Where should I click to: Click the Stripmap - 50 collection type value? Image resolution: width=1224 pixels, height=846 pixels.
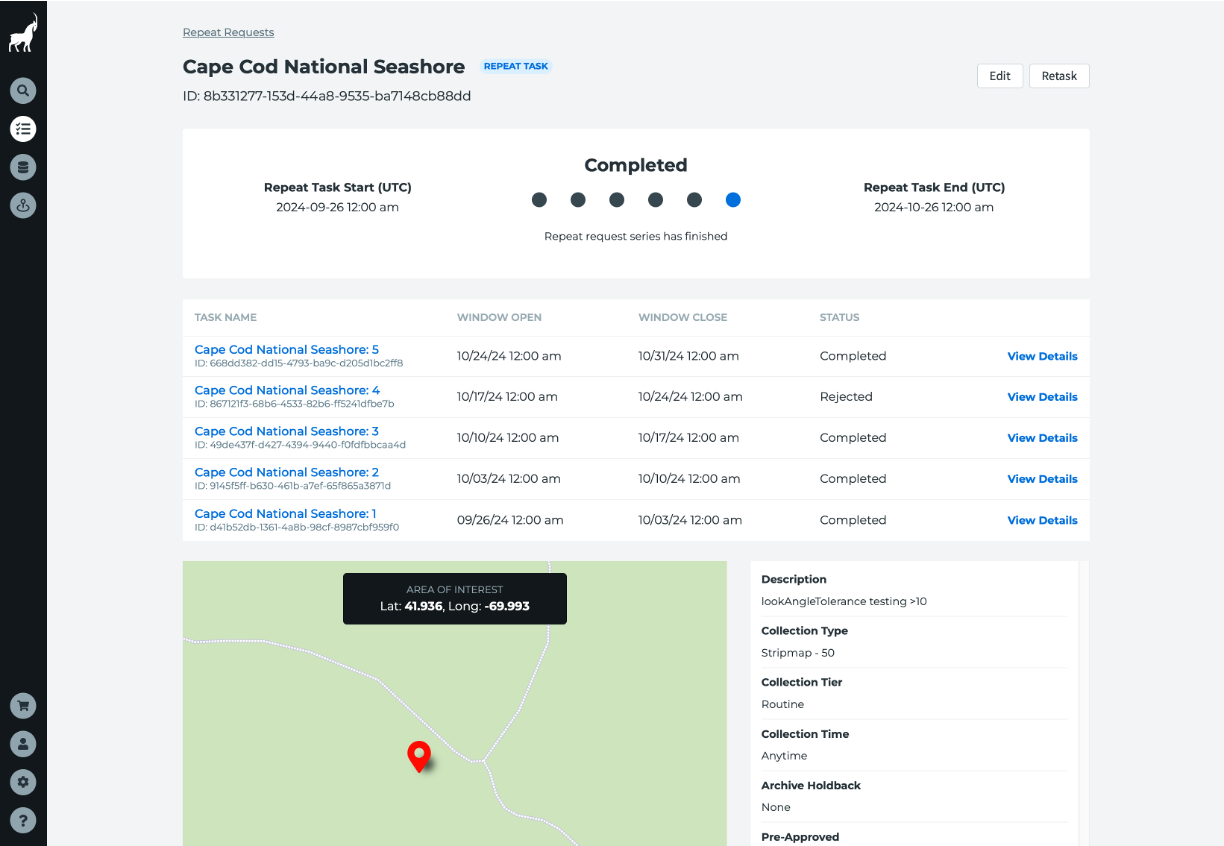click(798, 653)
